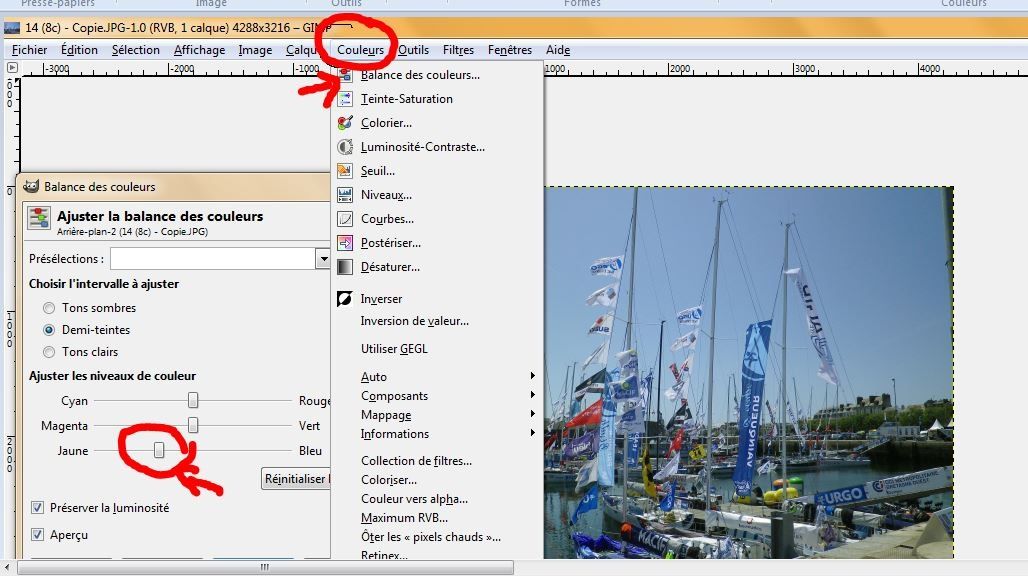Click the Teinte-Saturation icon in Couleurs menu
Screen dimensions: 1028x576
point(345,99)
